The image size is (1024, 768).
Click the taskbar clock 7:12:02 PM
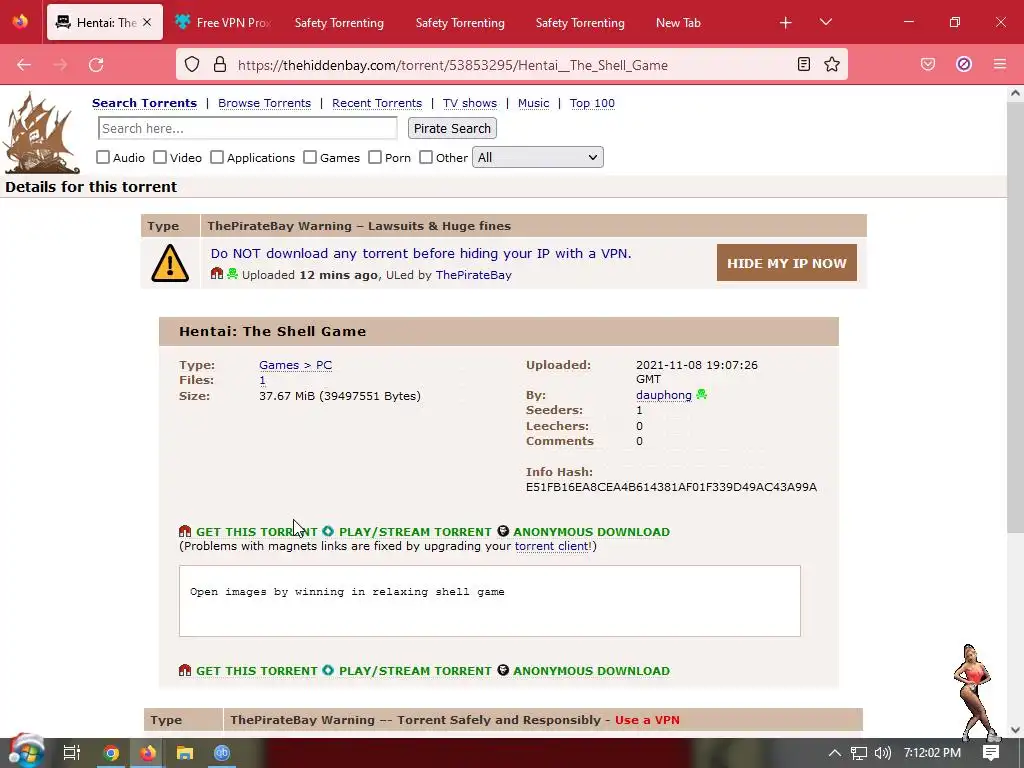click(932, 753)
